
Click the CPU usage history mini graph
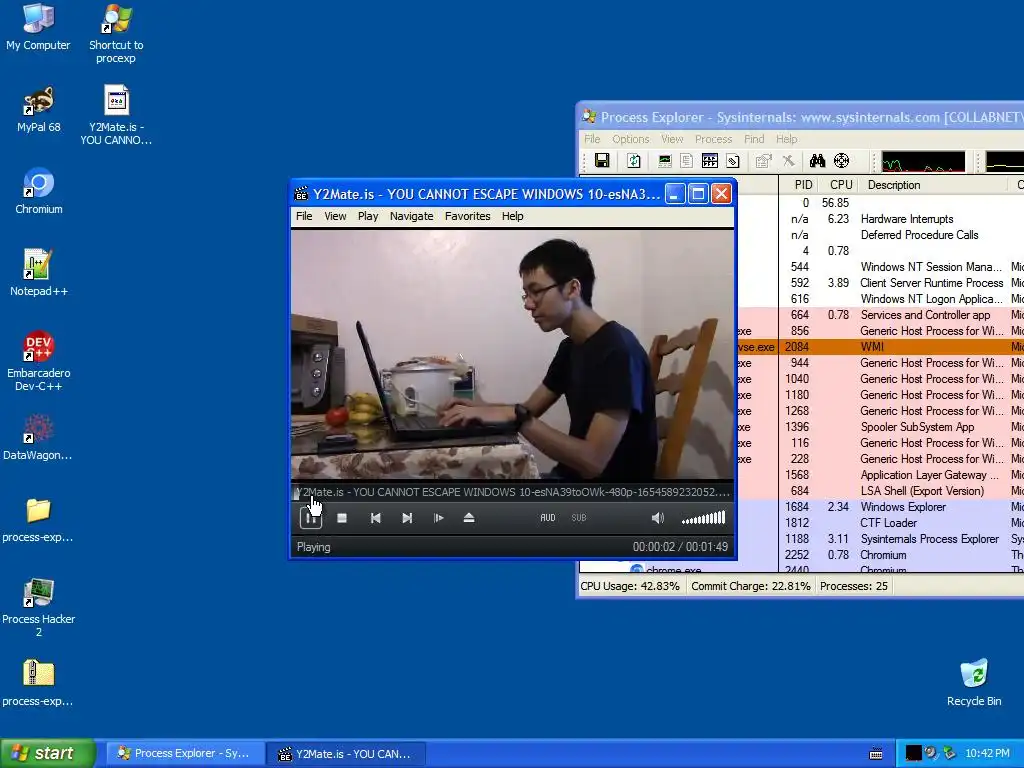pyautogui.click(x=923, y=161)
